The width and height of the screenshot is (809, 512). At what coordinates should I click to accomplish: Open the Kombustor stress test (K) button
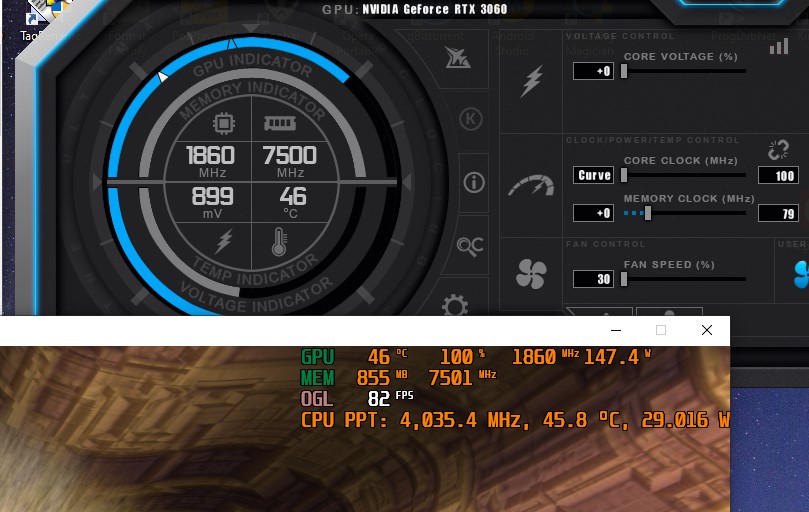[471, 119]
